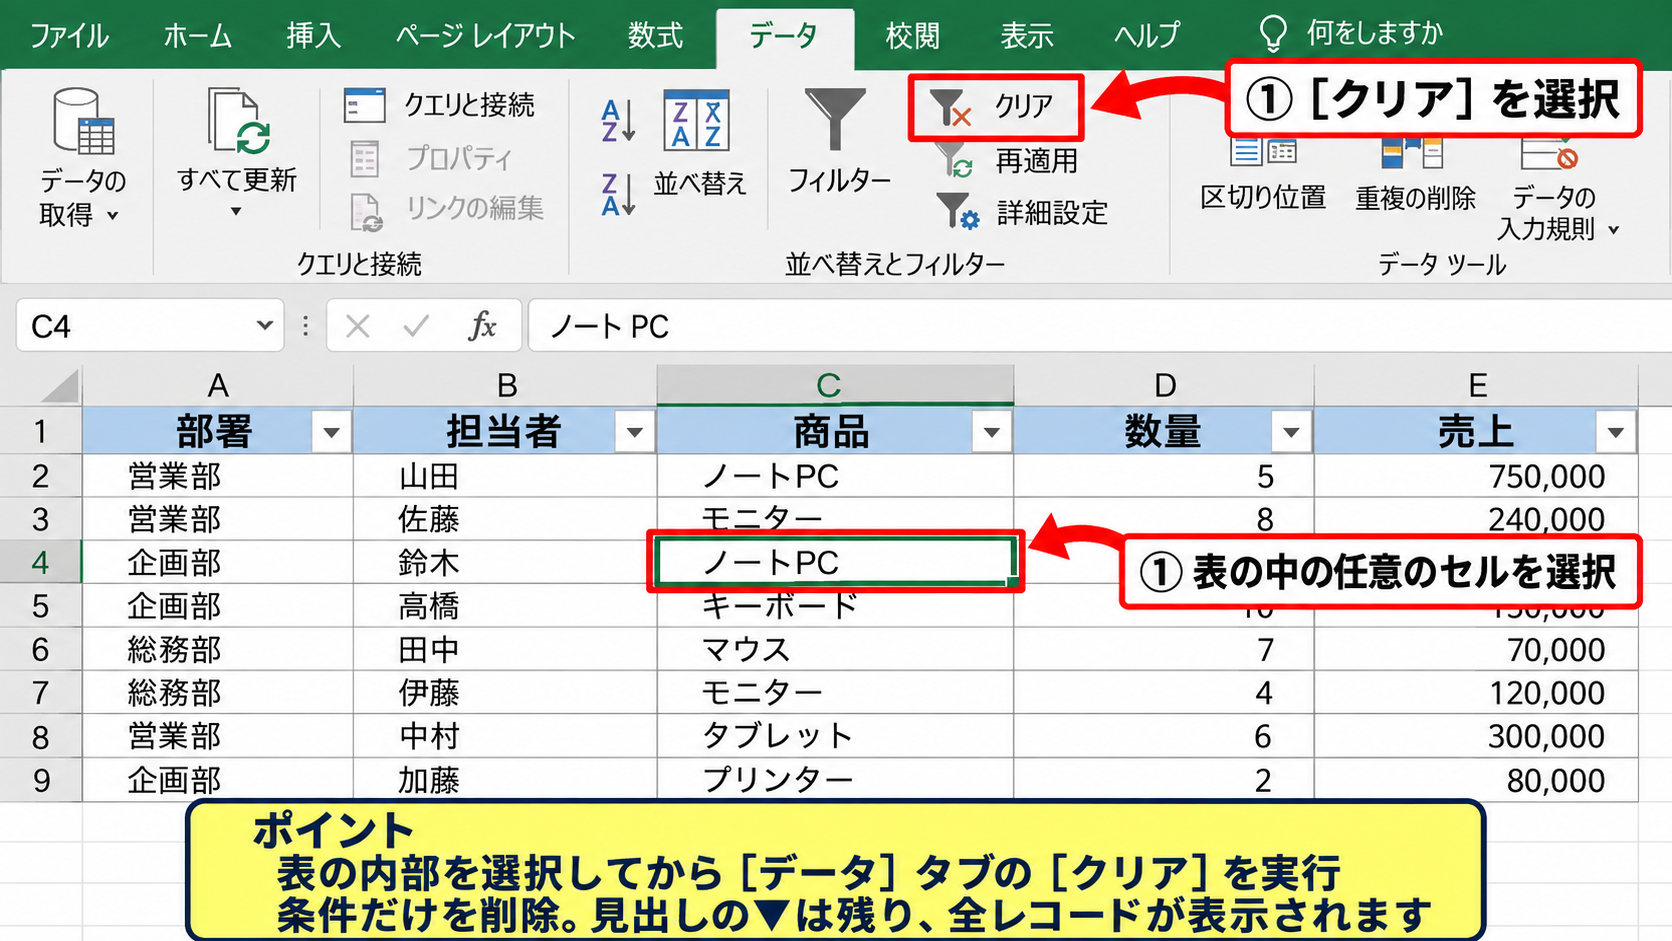Viewport: 1672px width, 941px height.
Task: Open the 校閲 tab
Action: point(912,36)
